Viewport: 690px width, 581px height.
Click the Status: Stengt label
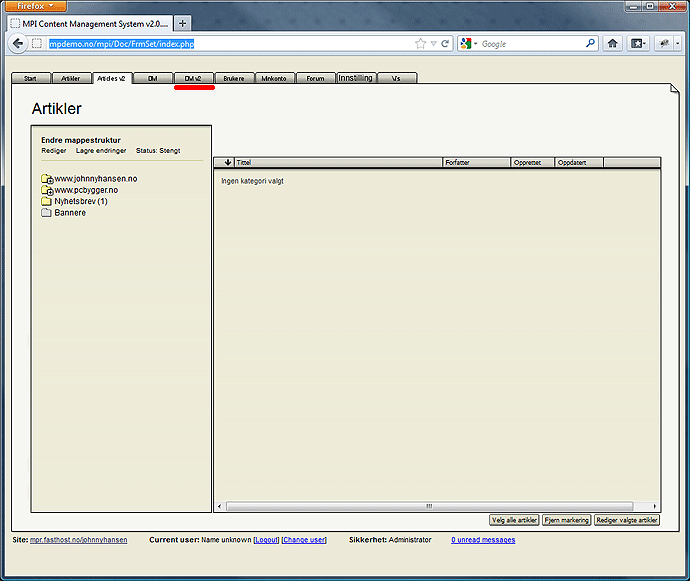point(158,151)
